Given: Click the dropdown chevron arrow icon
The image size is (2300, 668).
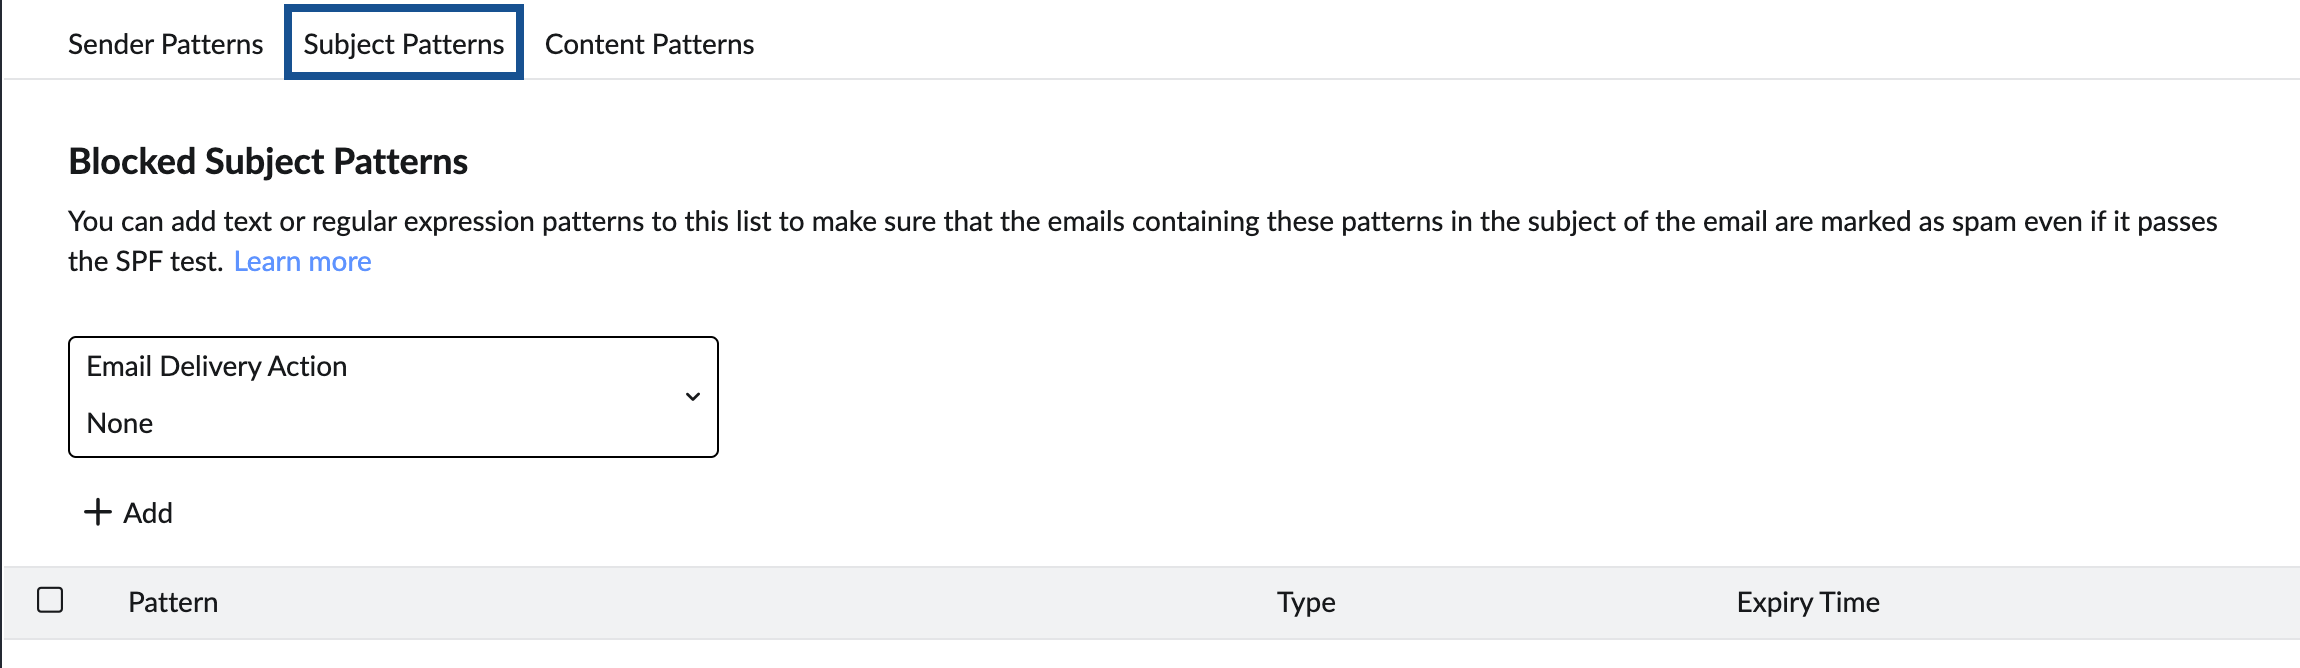Looking at the screenshot, I should pos(692,397).
